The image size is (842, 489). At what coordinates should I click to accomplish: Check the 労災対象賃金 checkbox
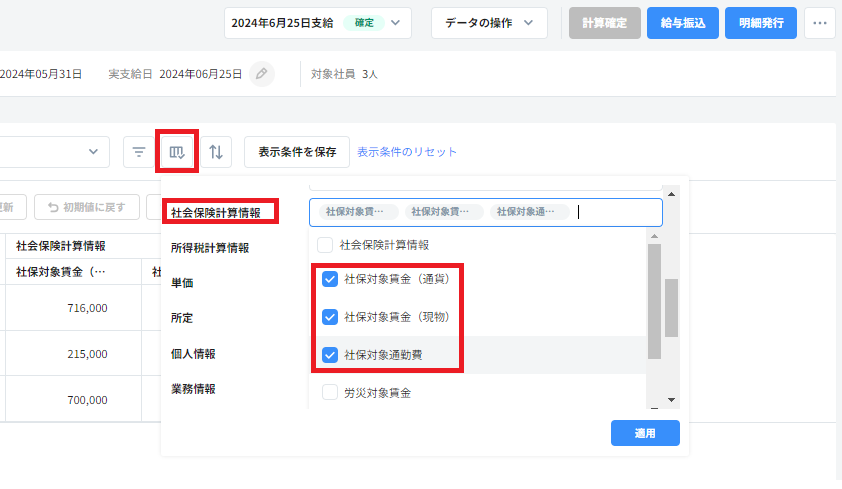click(330, 393)
